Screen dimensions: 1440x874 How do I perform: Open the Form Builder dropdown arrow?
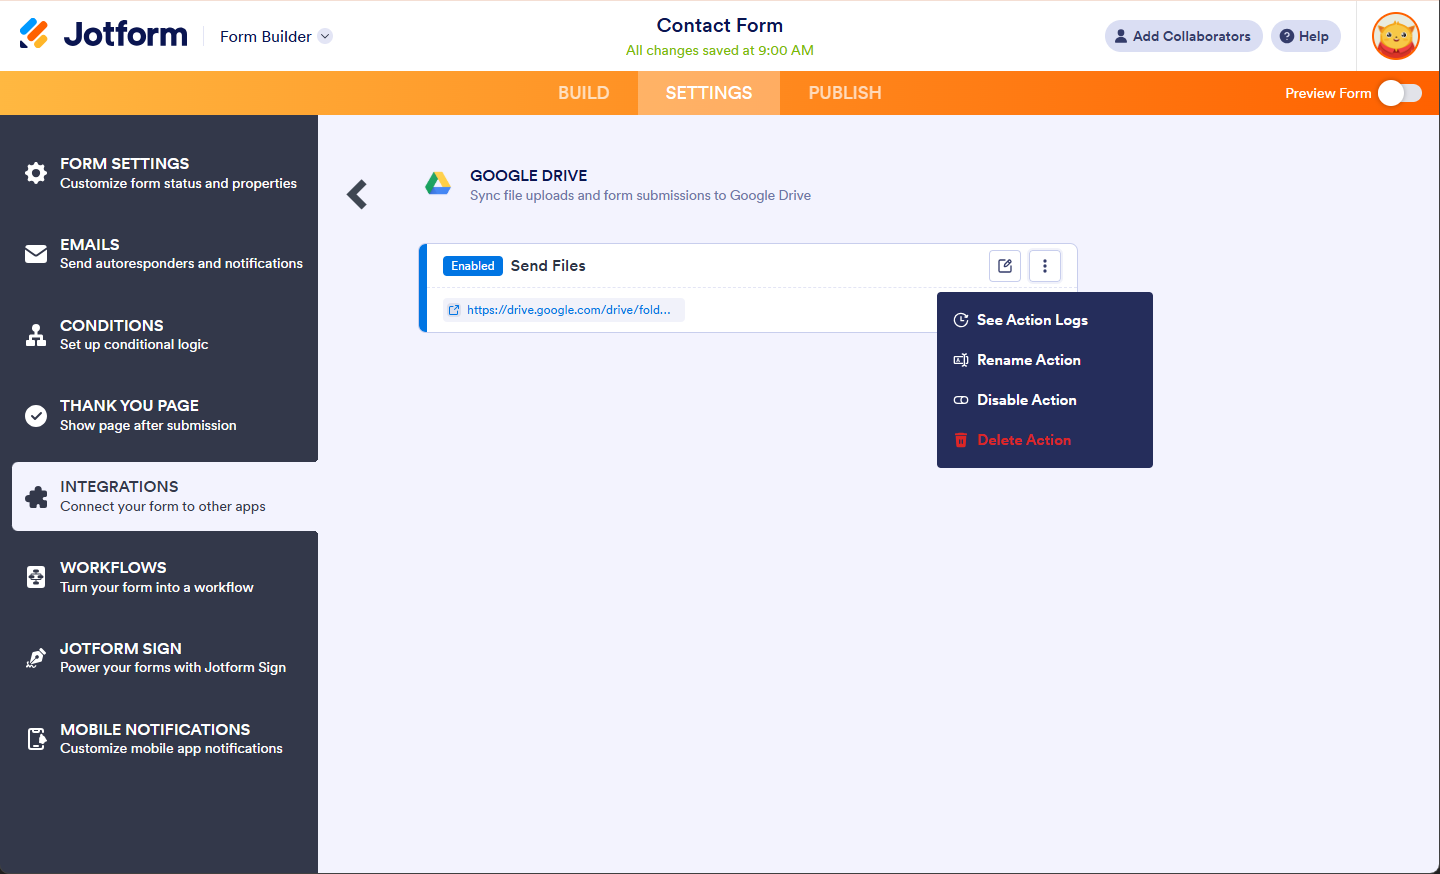[325, 36]
